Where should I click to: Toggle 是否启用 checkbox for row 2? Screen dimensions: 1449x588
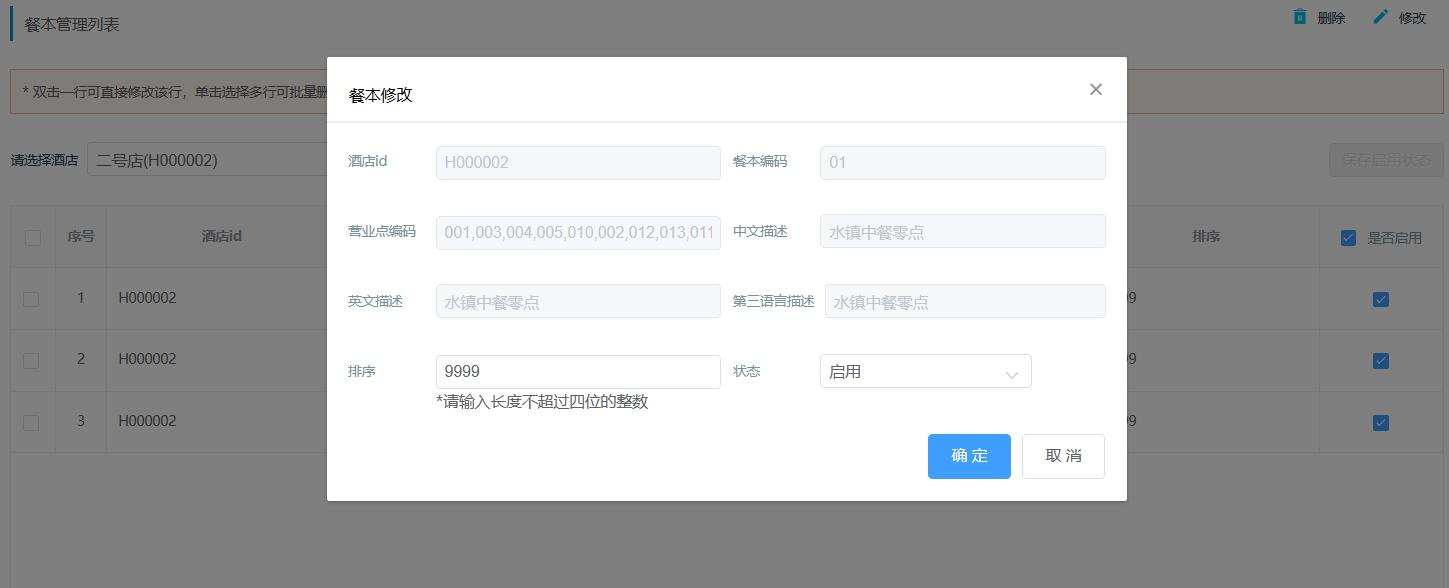pos(1381,360)
